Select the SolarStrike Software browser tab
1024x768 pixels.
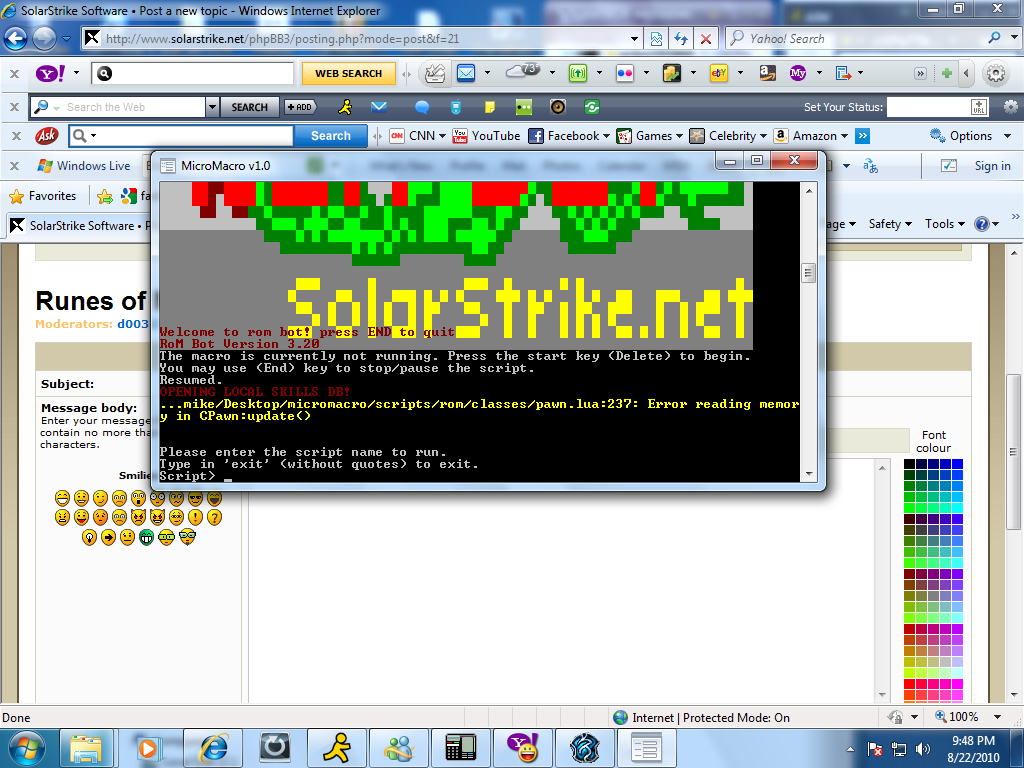(x=80, y=225)
